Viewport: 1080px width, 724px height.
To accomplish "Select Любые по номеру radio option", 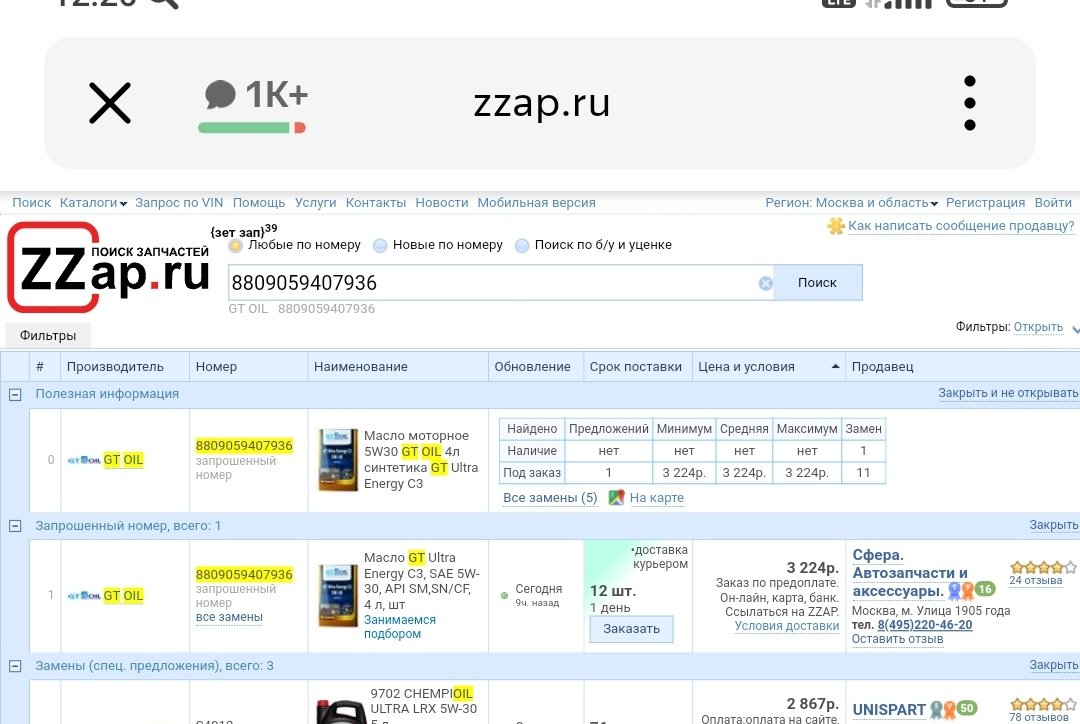I will [x=236, y=245].
